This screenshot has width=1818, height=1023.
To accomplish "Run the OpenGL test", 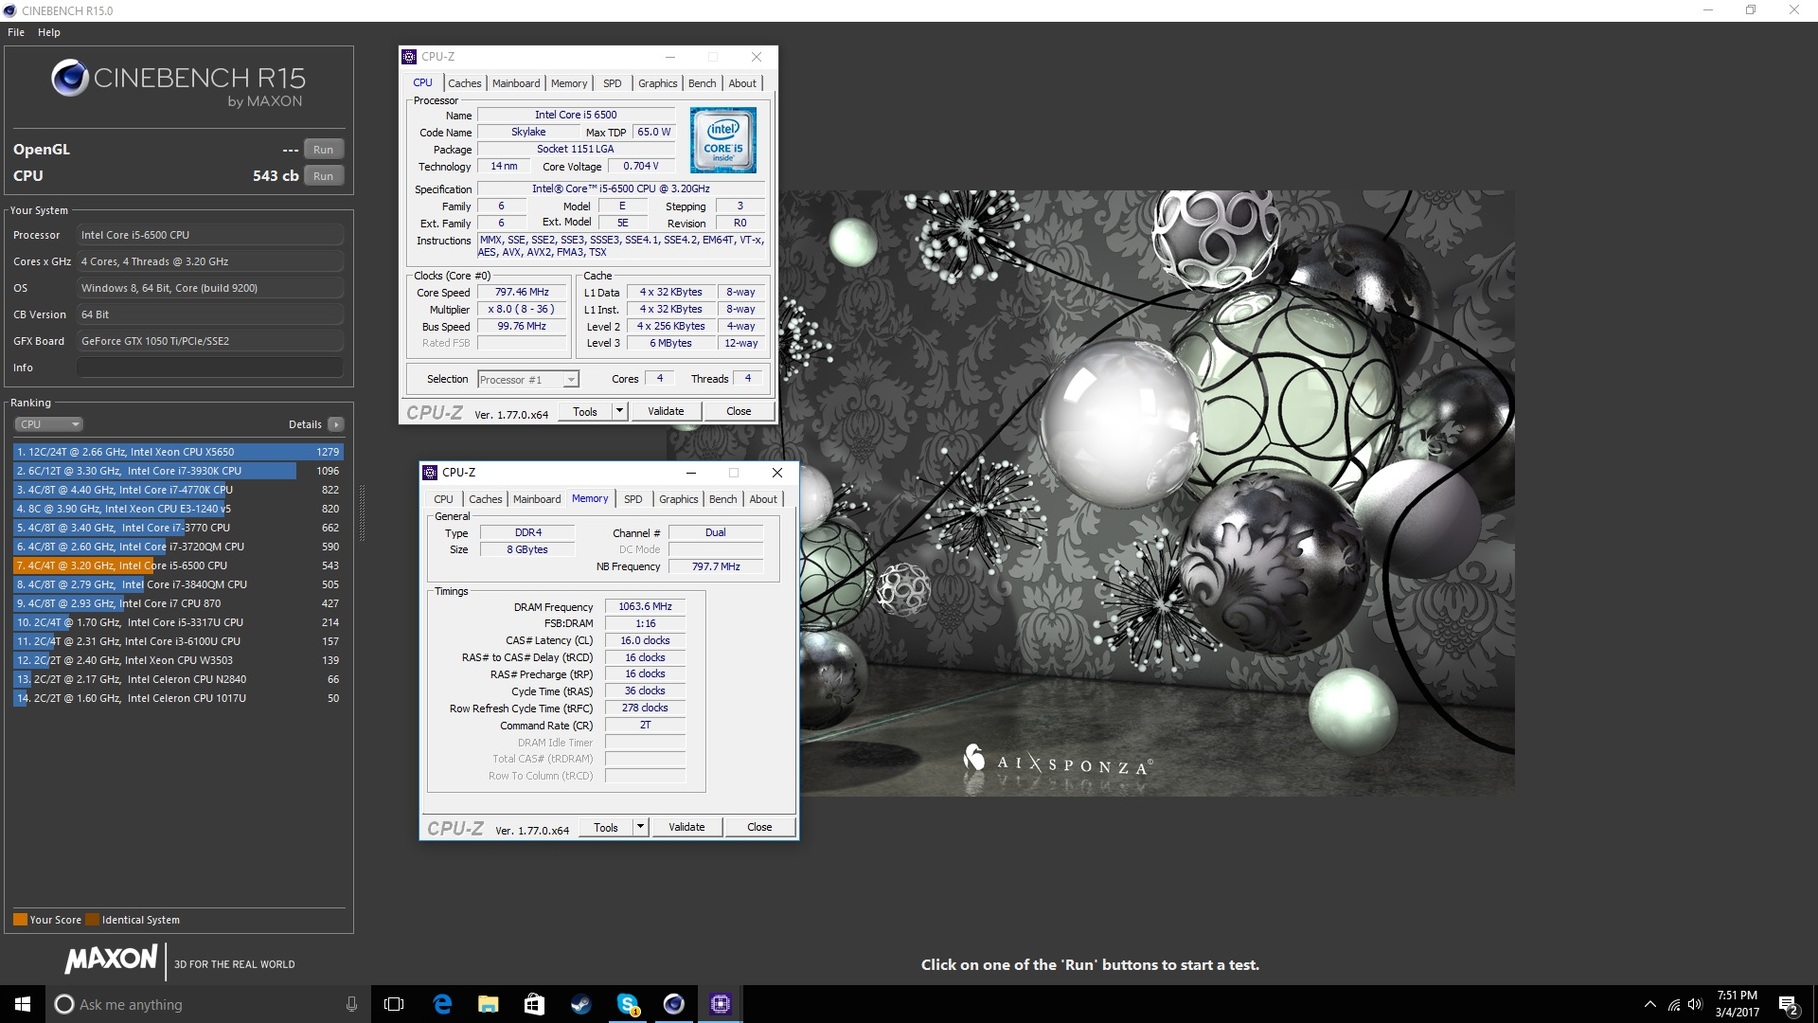I will [x=323, y=149].
